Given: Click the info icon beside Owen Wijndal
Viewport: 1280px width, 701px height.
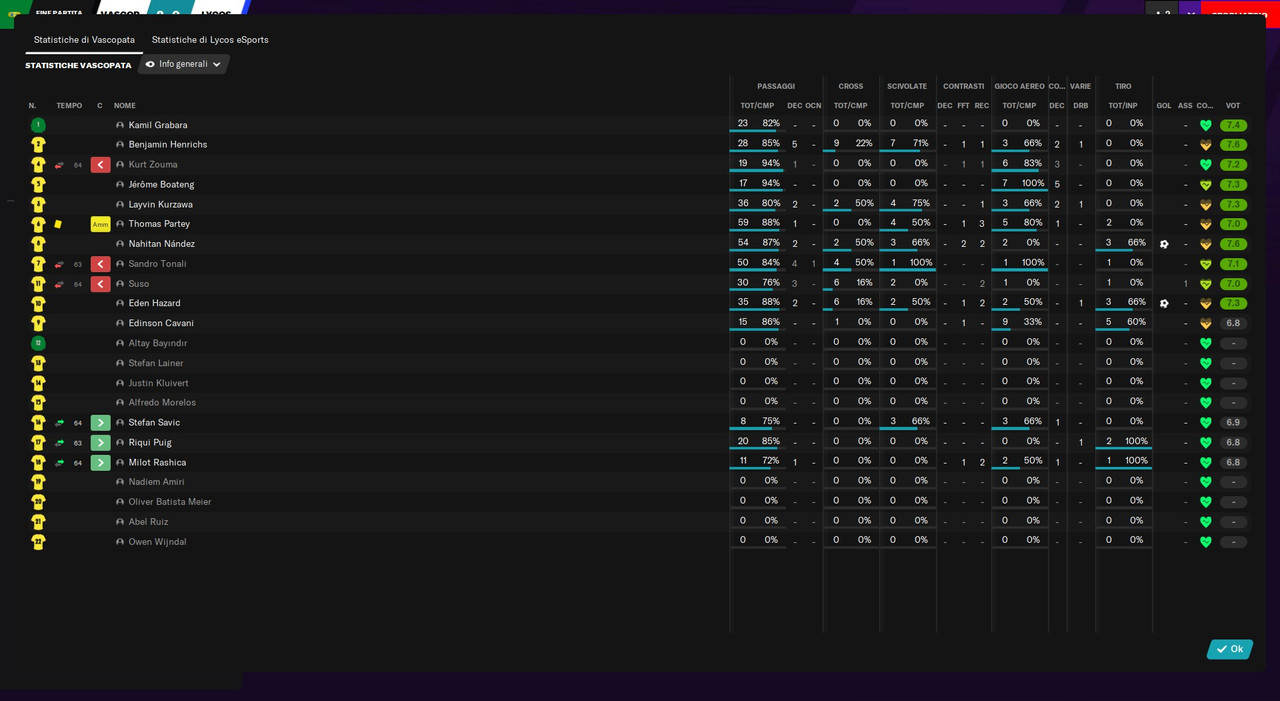Looking at the screenshot, I should [120, 542].
